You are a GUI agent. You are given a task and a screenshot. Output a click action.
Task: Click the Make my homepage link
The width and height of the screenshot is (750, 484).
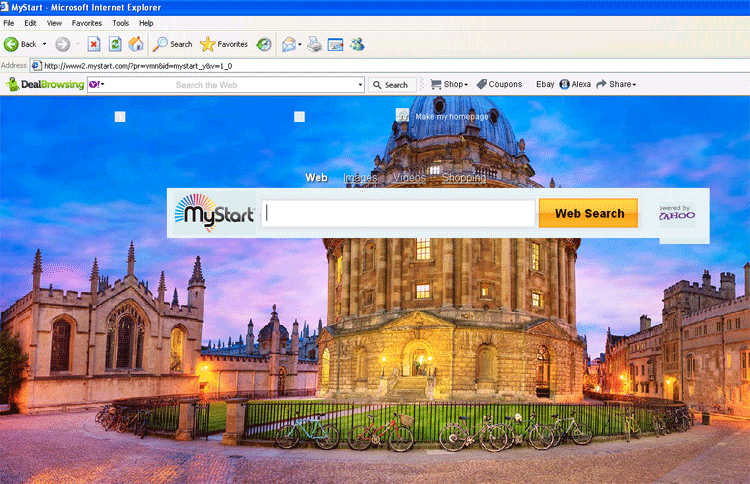(451, 117)
